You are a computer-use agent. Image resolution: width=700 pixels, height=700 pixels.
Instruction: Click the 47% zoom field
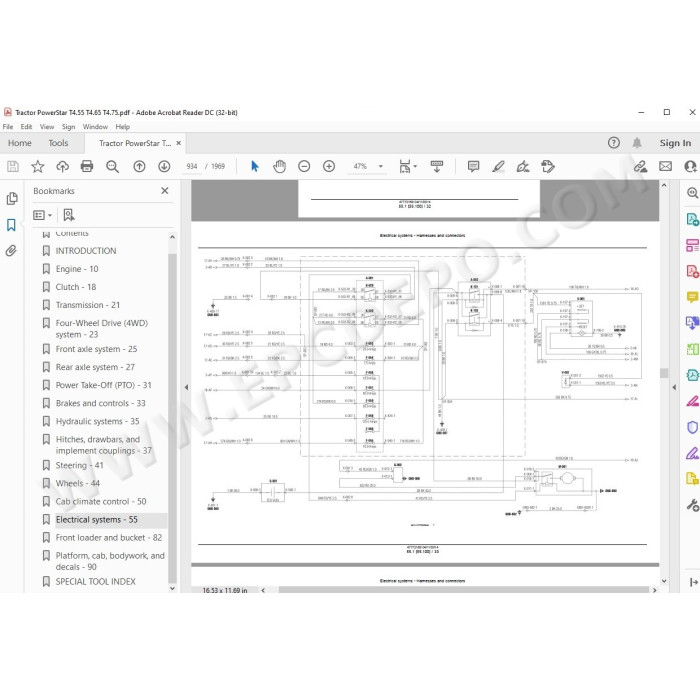coord(360,167)
